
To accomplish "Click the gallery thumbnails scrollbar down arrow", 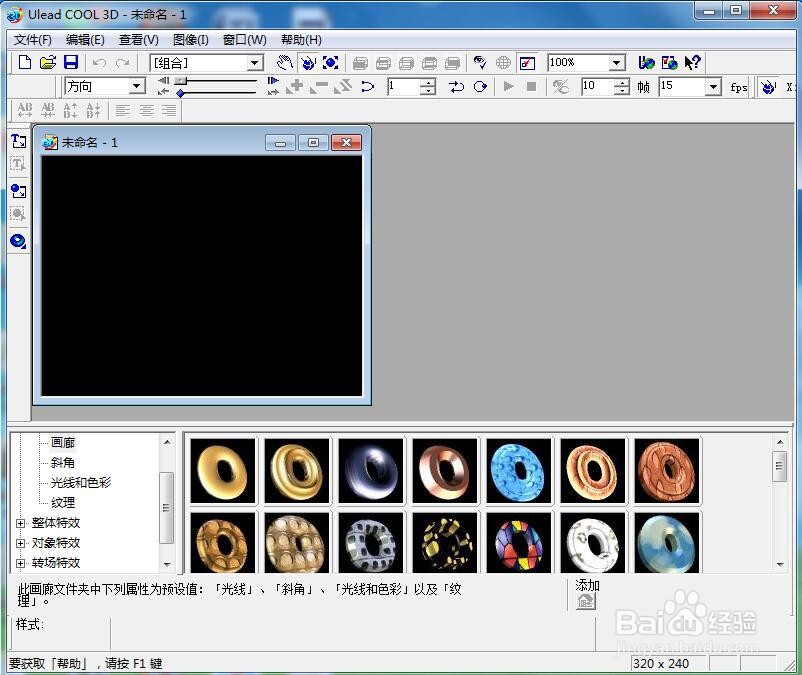I will 780,565.
